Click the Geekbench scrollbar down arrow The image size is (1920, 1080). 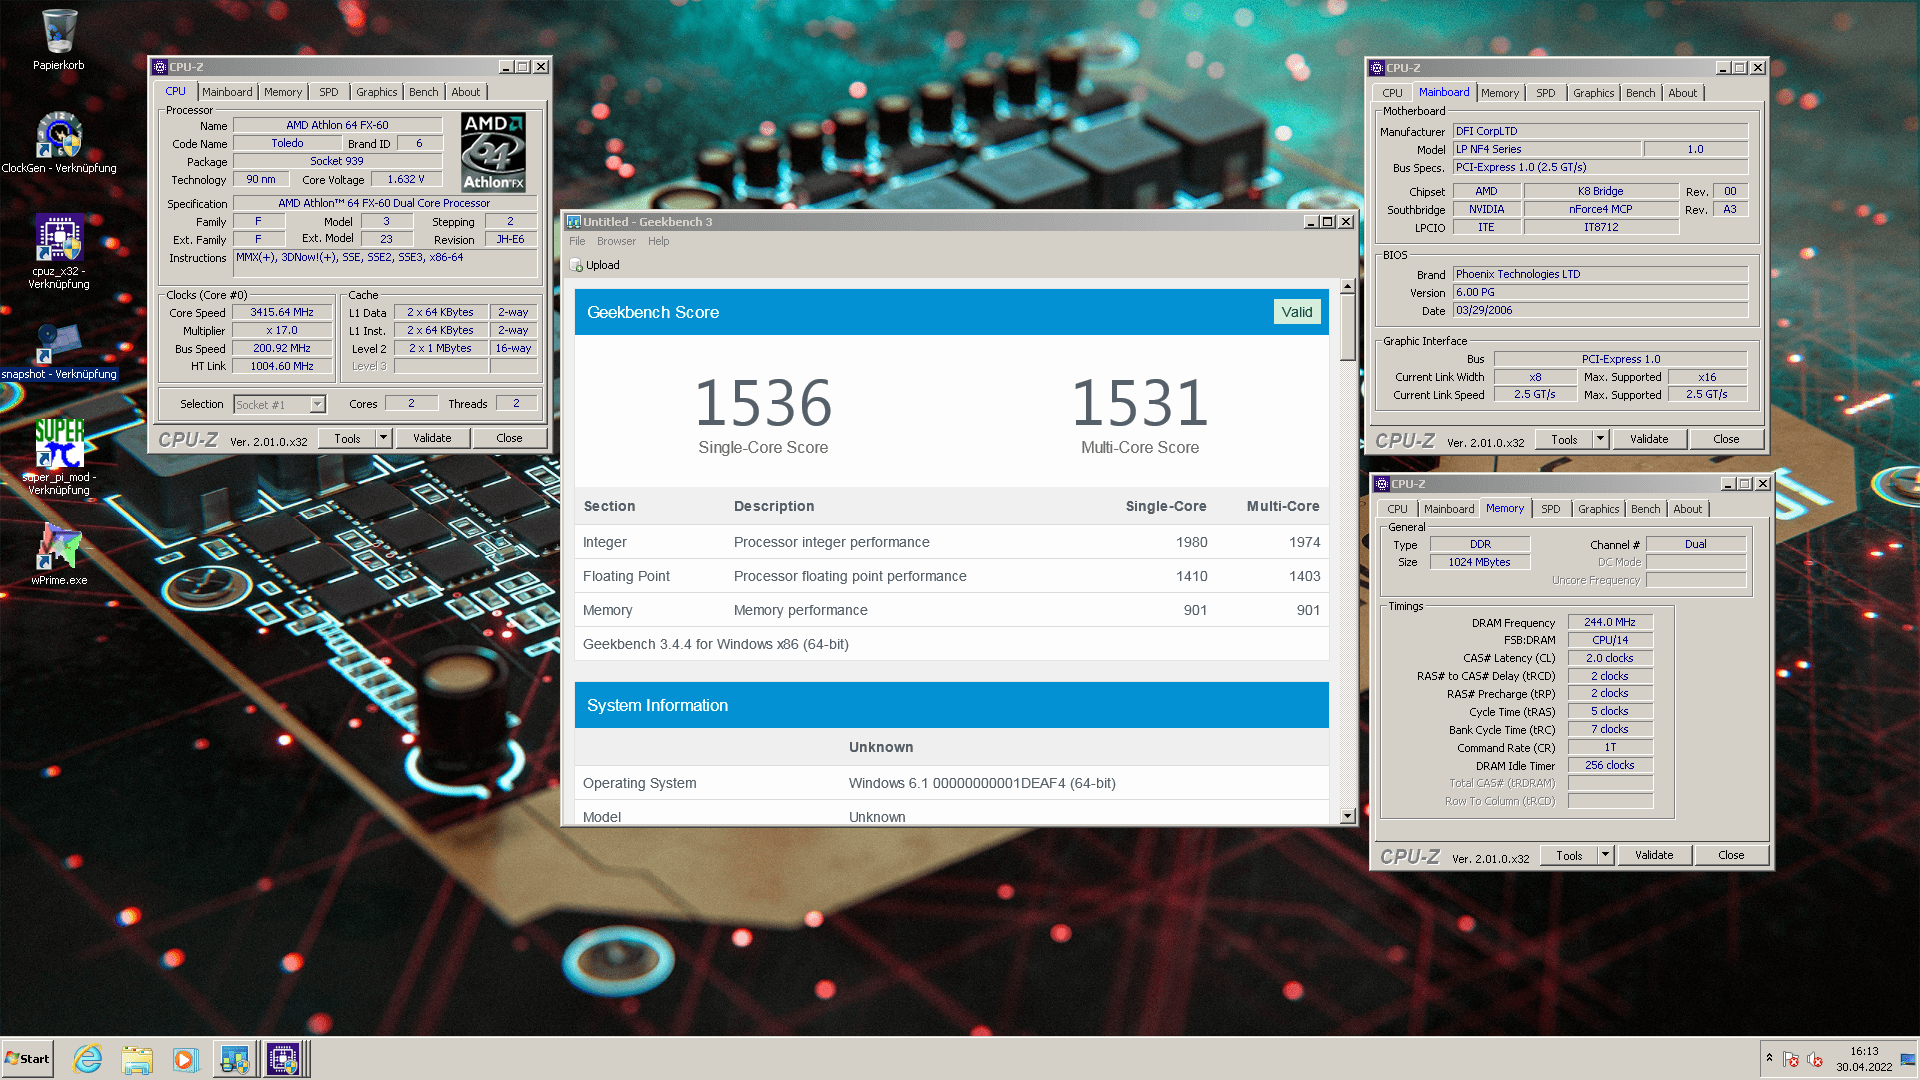coord(1347,816)
